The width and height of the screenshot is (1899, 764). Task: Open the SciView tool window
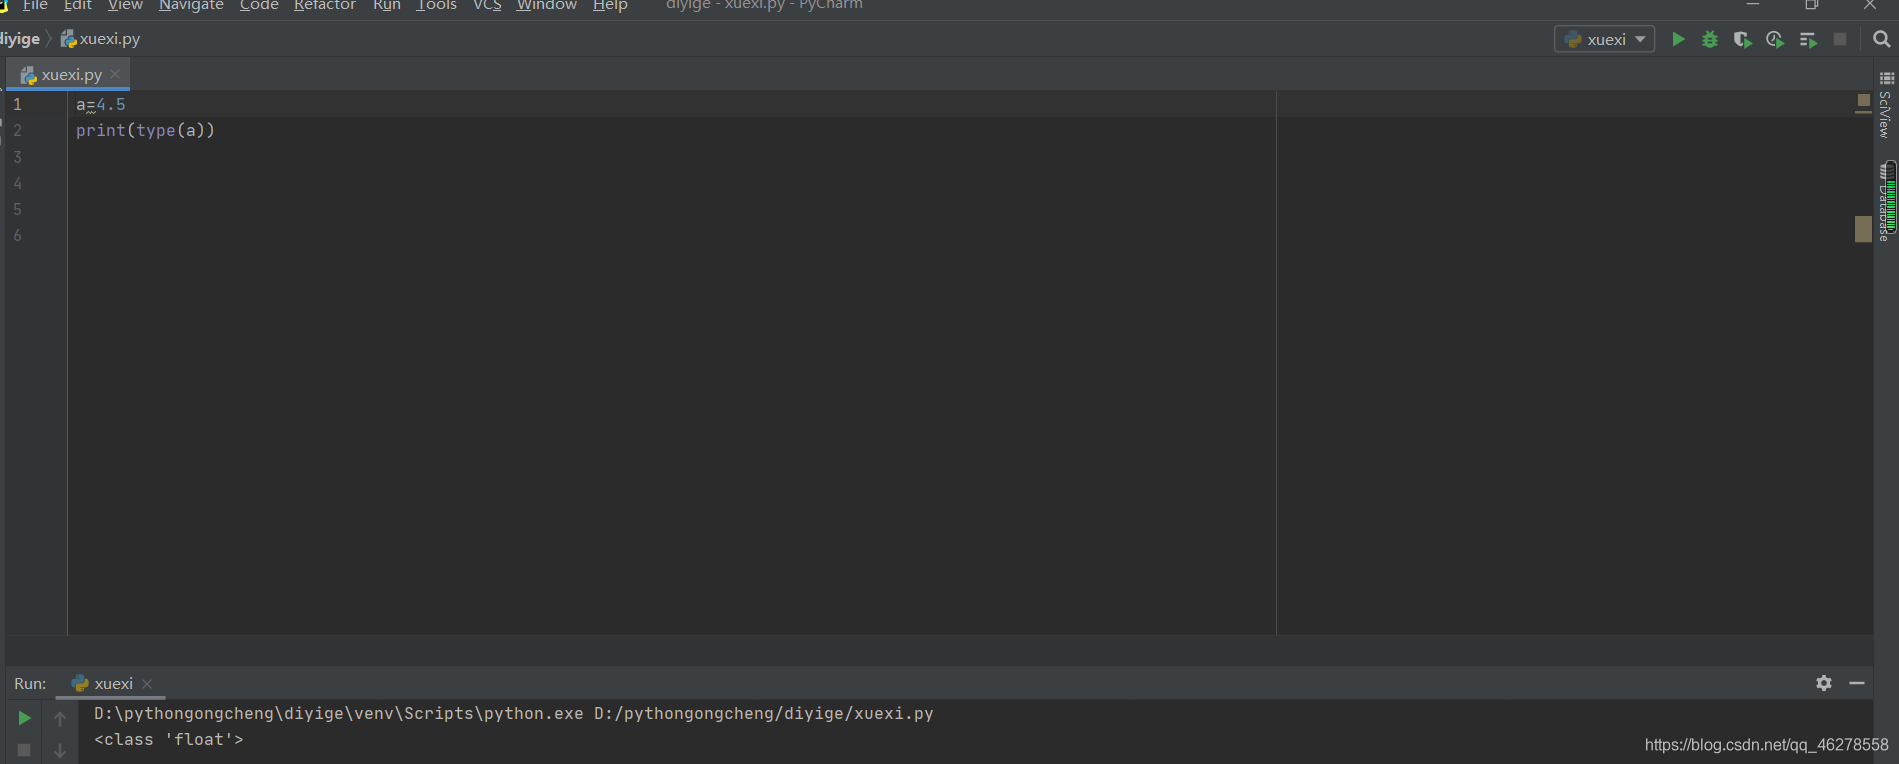(x=1886, y=106)
